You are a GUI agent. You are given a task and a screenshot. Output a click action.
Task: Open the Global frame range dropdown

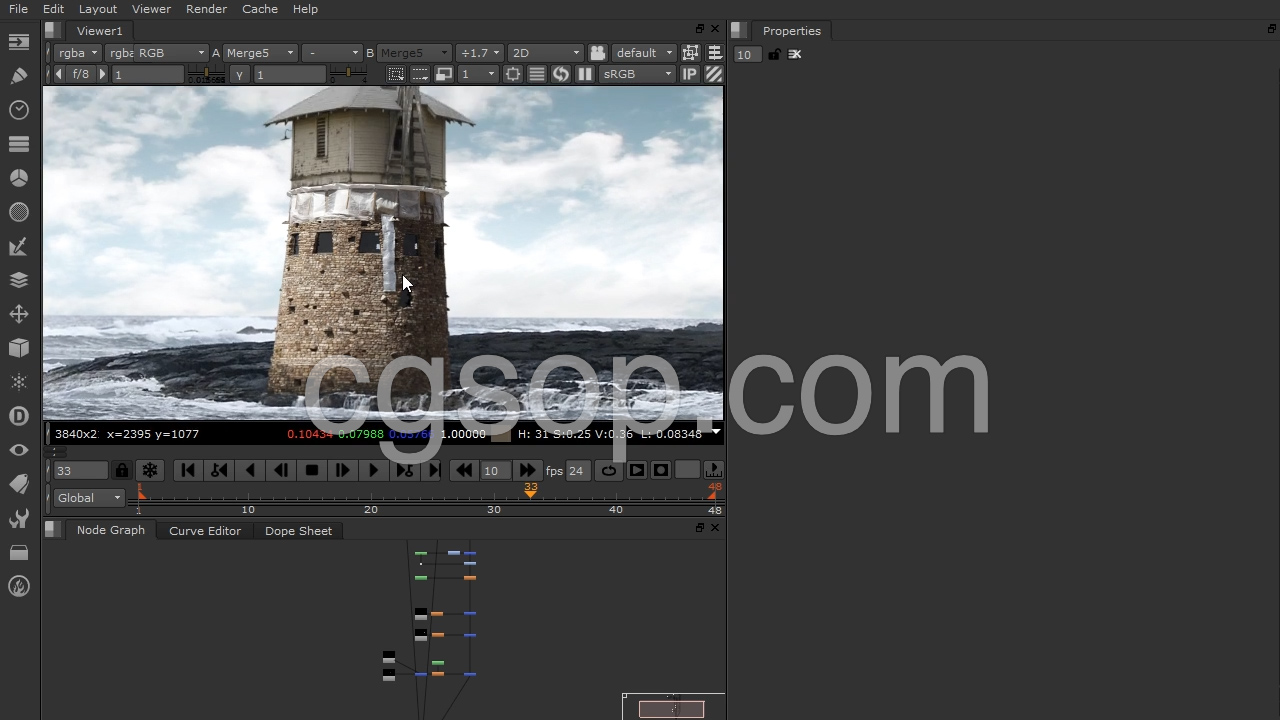[x=89, y=498]
